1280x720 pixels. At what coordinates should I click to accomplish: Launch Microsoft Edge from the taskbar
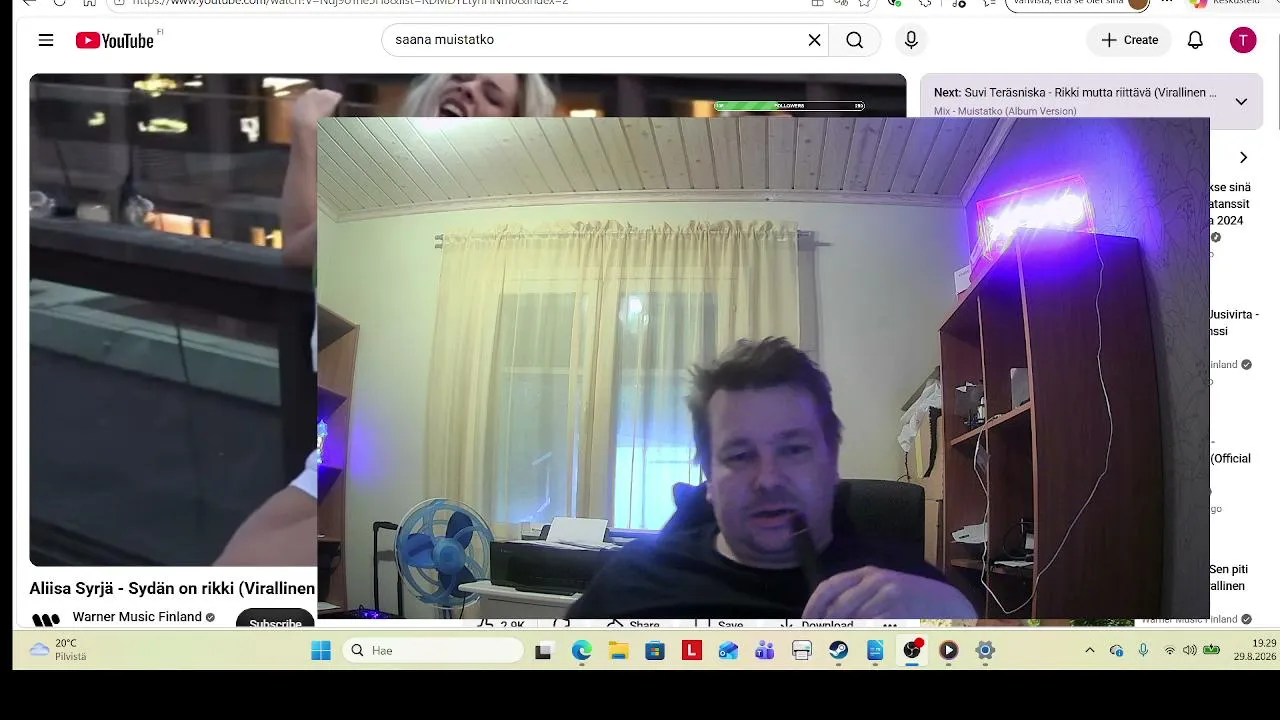[582, 651]
